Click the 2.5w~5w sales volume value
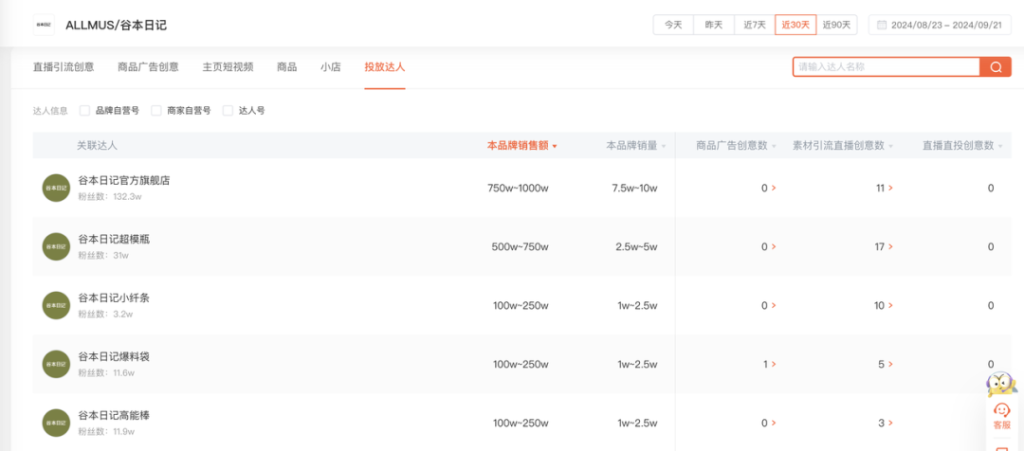The height and width of the screenshot is (451, 1024). [x=636, y=247]
